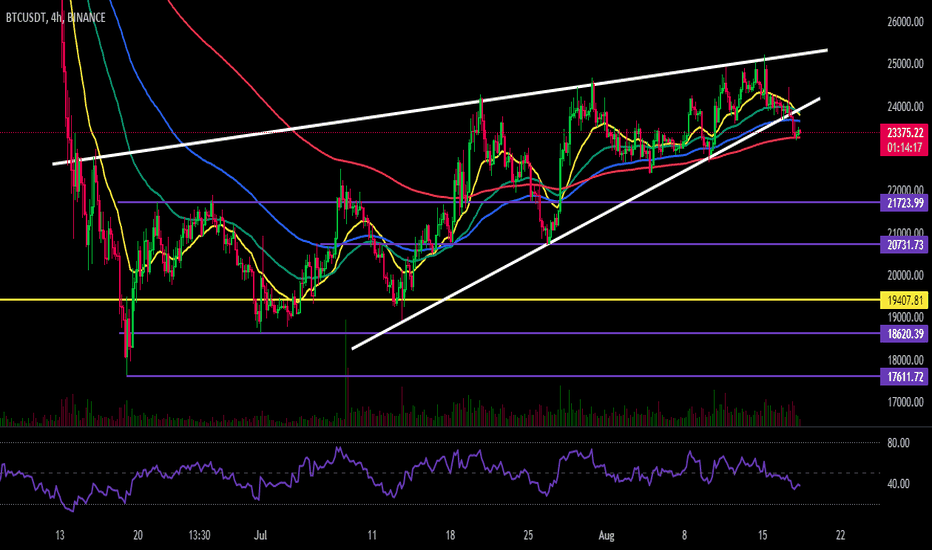Click the 13:30 label on time axis
Viewport: 932px width, 550px height.
[200, 535]
